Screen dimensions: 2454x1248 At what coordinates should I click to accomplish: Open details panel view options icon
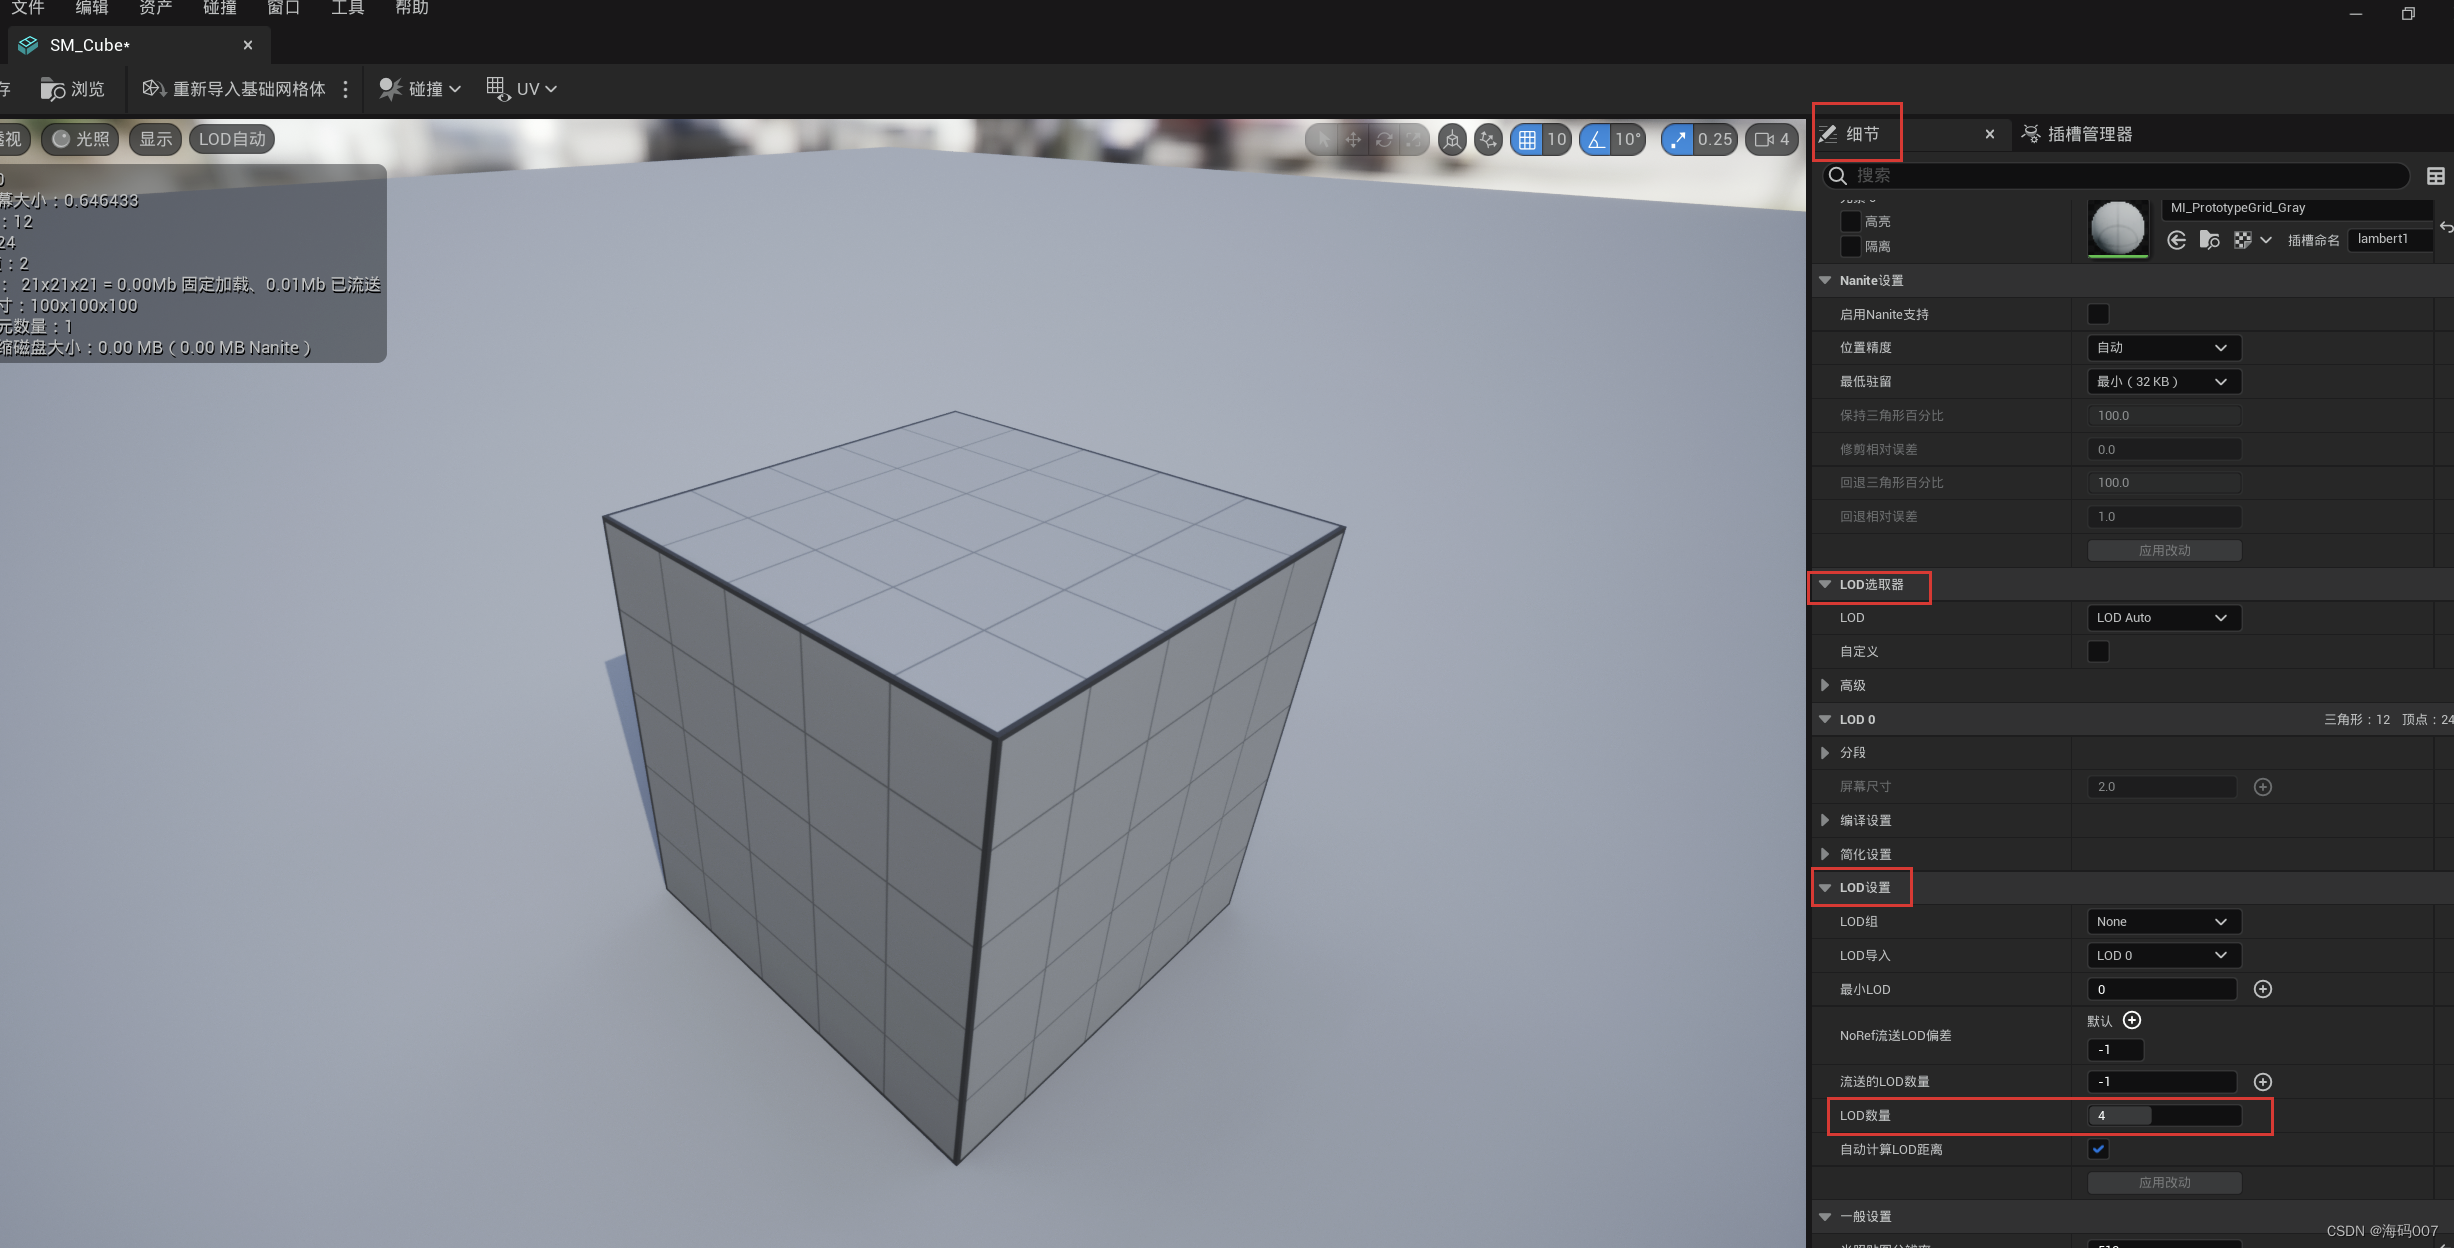tap(2436, 176)
